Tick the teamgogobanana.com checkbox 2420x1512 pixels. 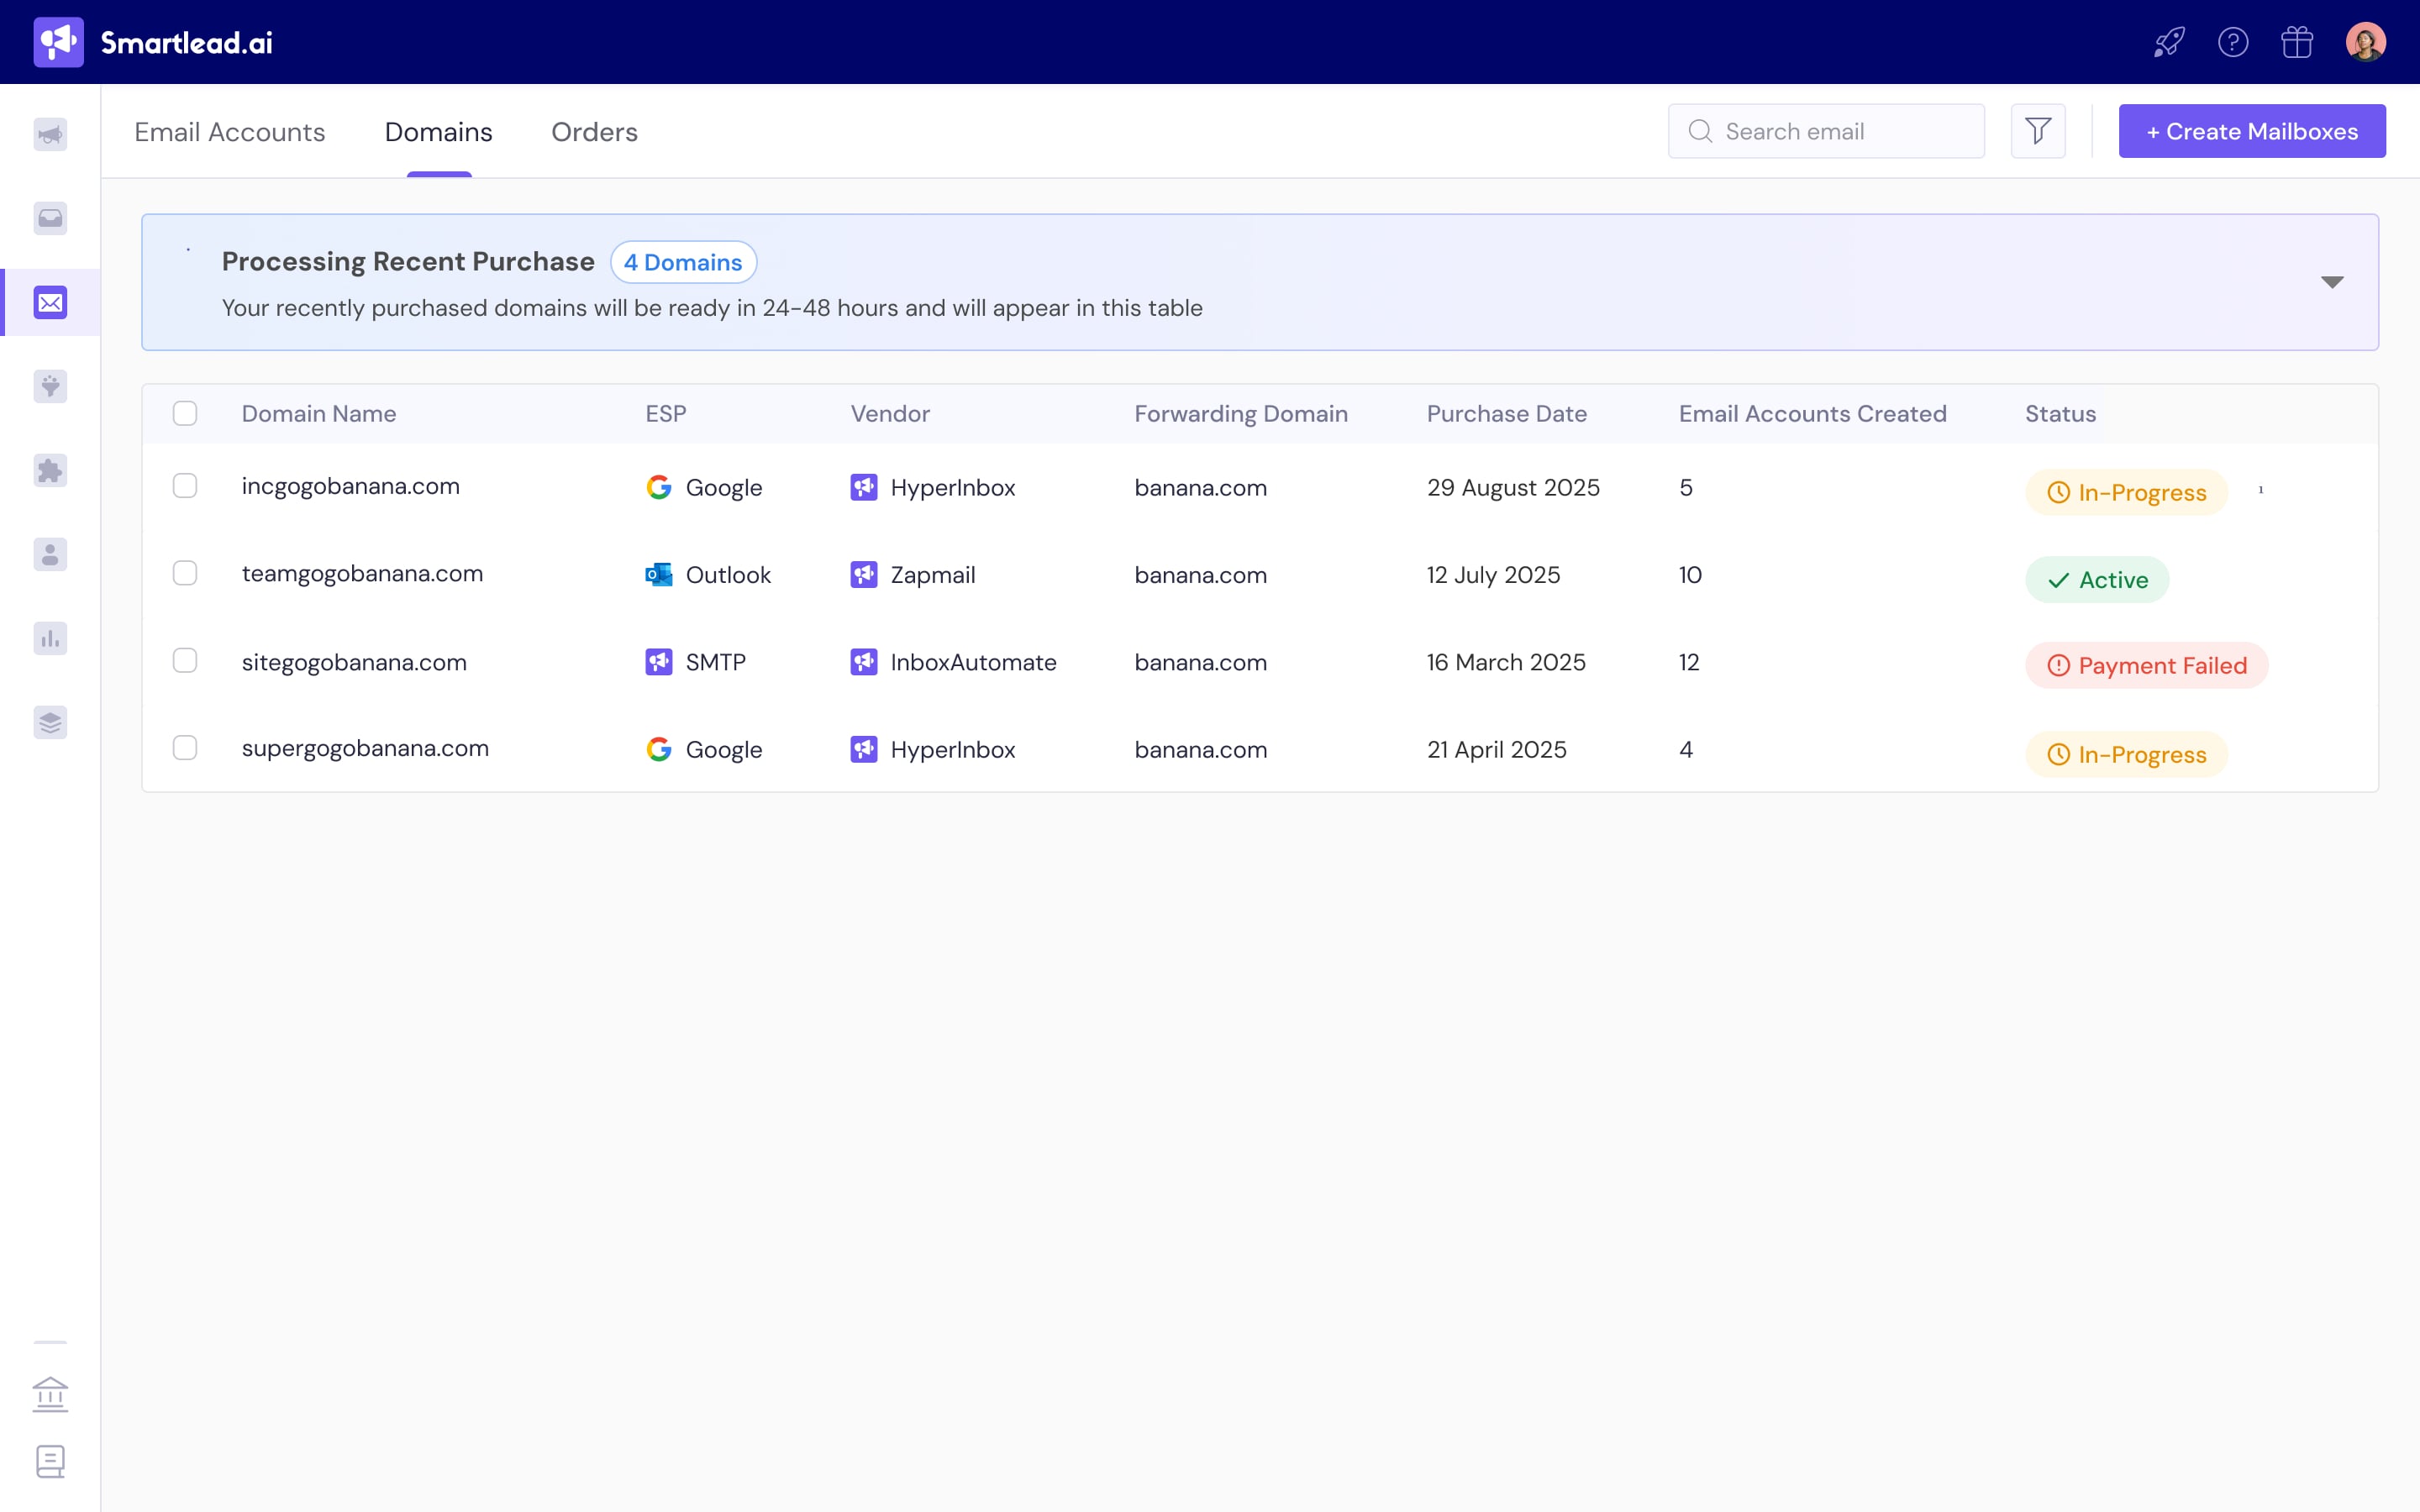(x=185, y=573)
